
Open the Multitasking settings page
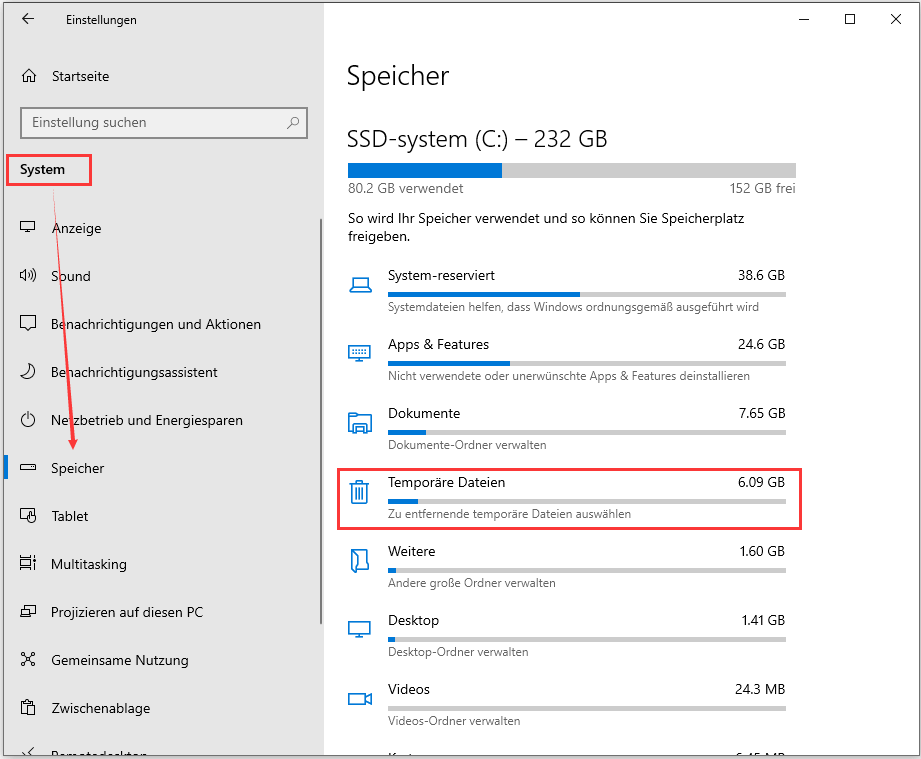point(162,564)
